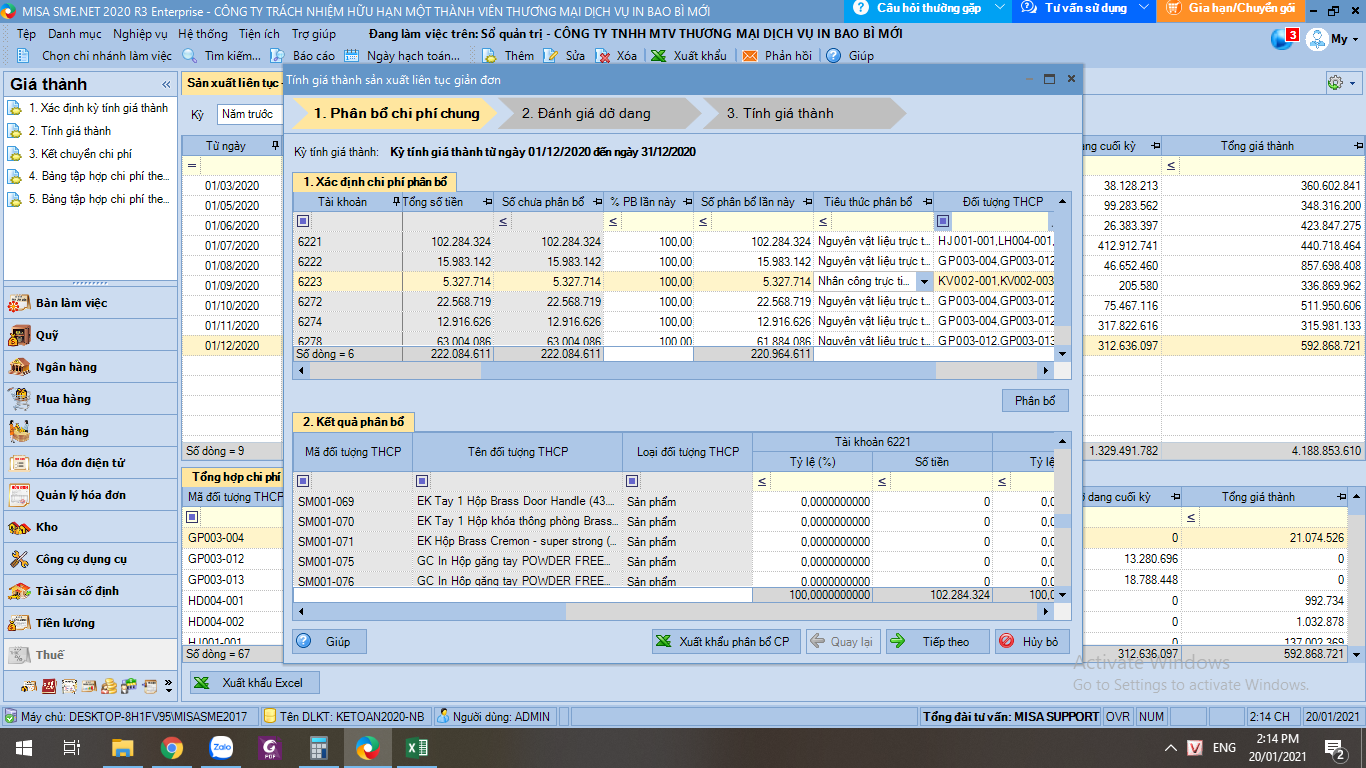Screen dimensions: 1366x768
Task: Go to the Mua hàng module
Action: click(90, 399)
